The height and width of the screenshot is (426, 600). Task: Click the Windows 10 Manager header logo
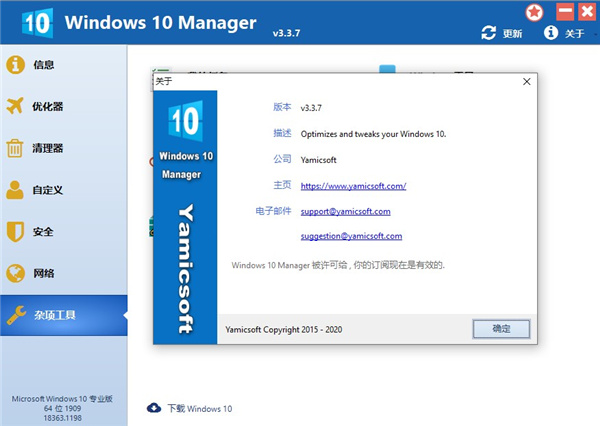(37, 23)
